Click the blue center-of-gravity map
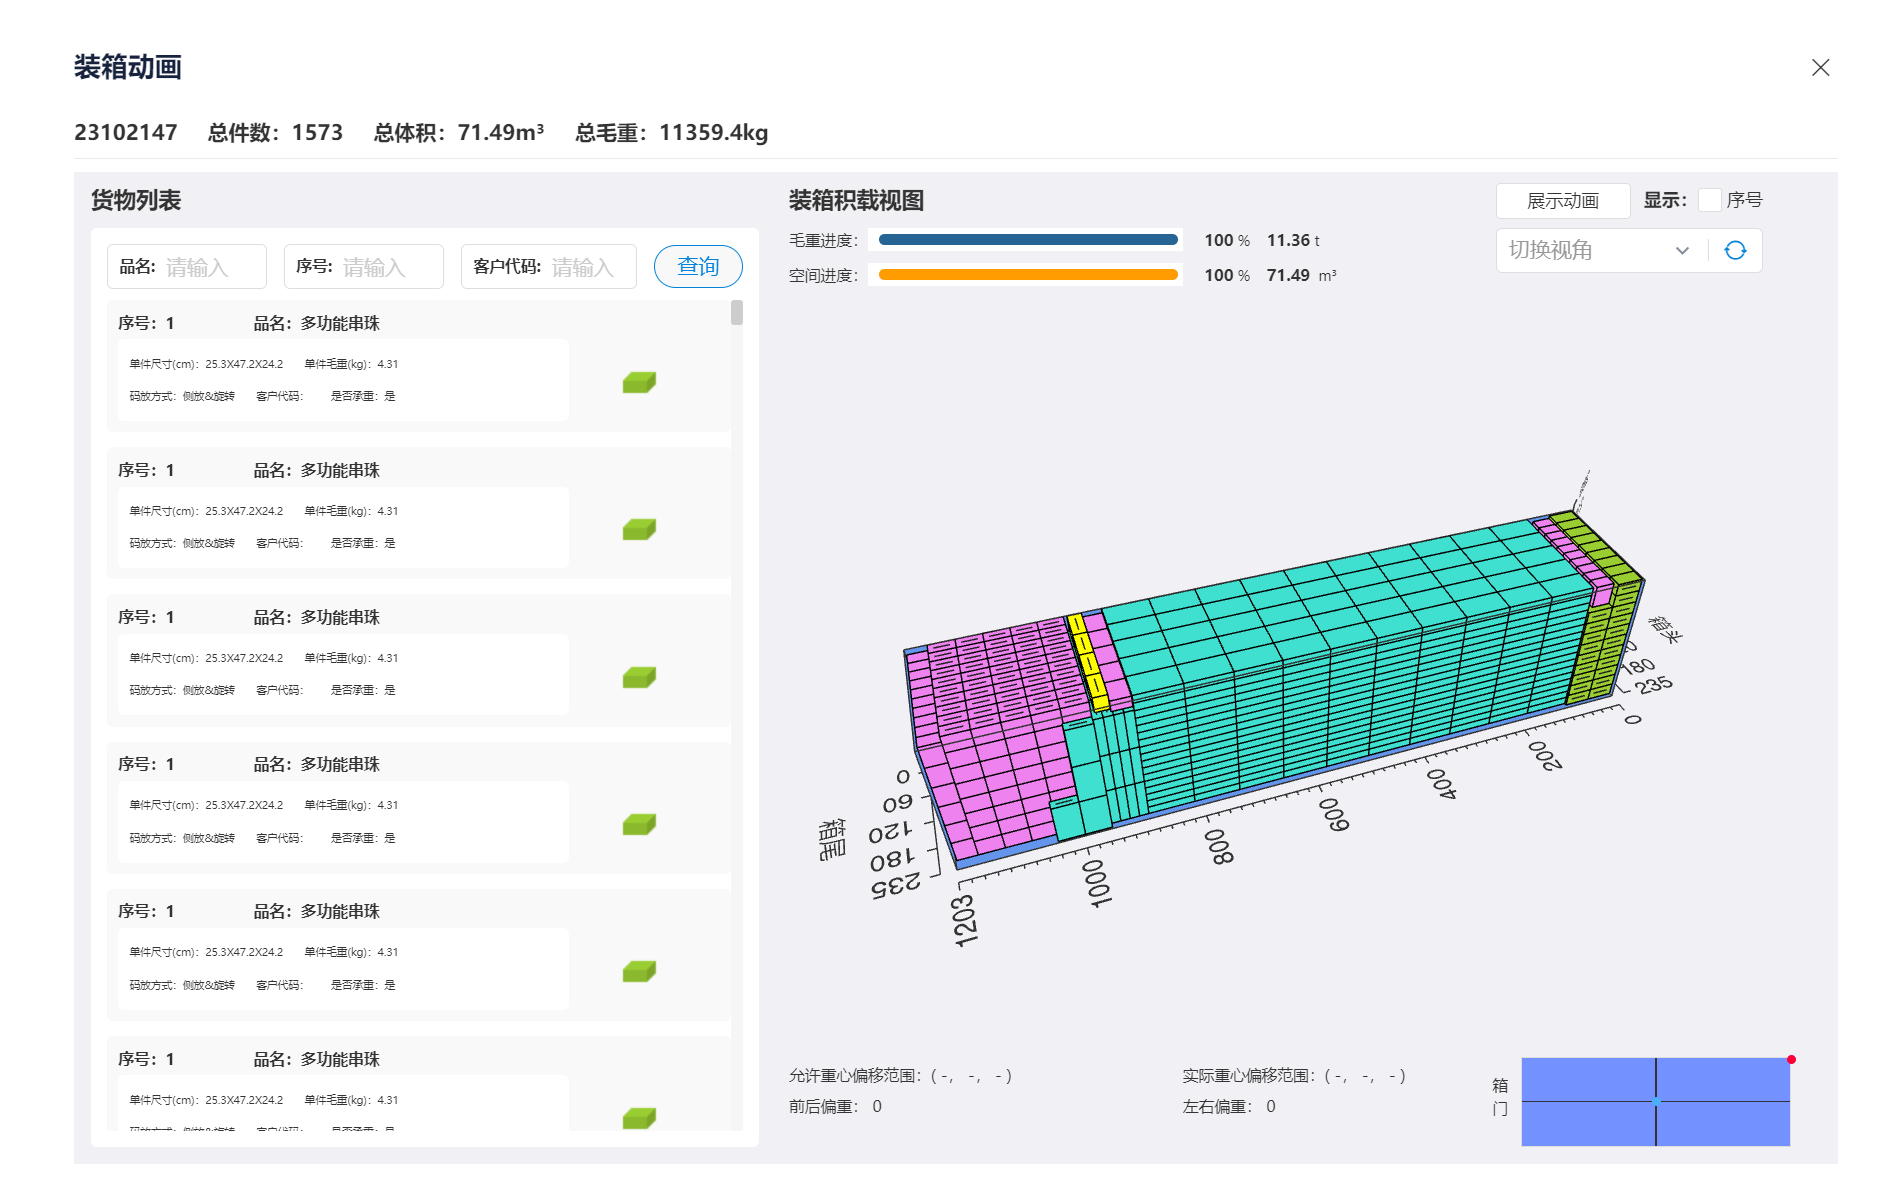The height and width of the screenshot is (1182, 1902). (1655, 1101)
